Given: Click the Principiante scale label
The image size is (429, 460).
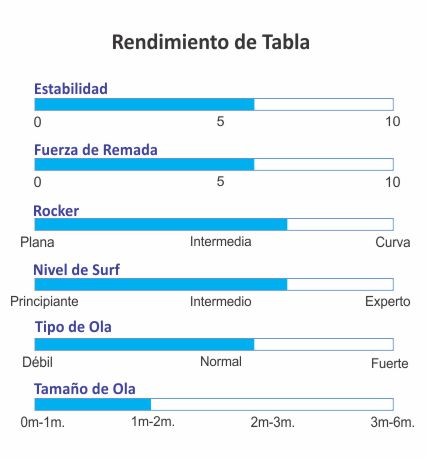Looking at the screenshot, I should tap(44, 302).
